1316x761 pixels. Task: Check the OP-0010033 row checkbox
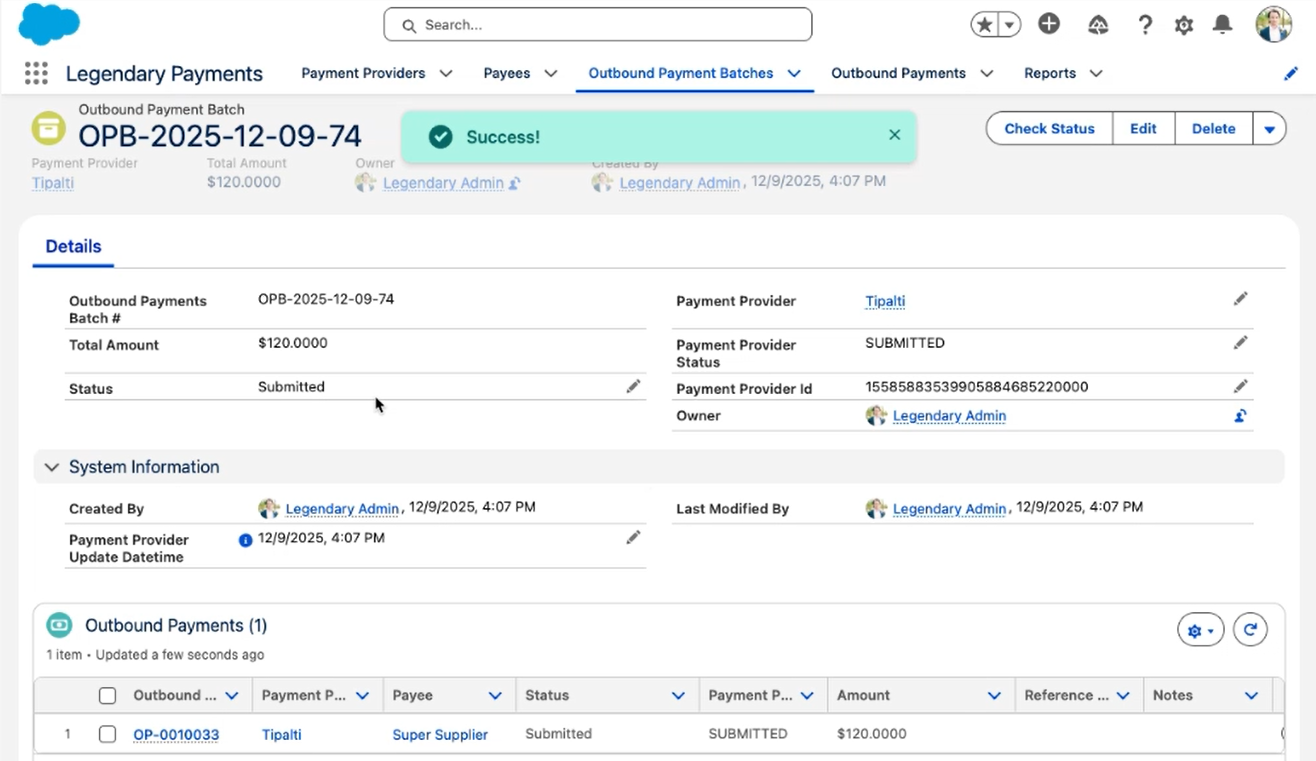coord(108,734)
